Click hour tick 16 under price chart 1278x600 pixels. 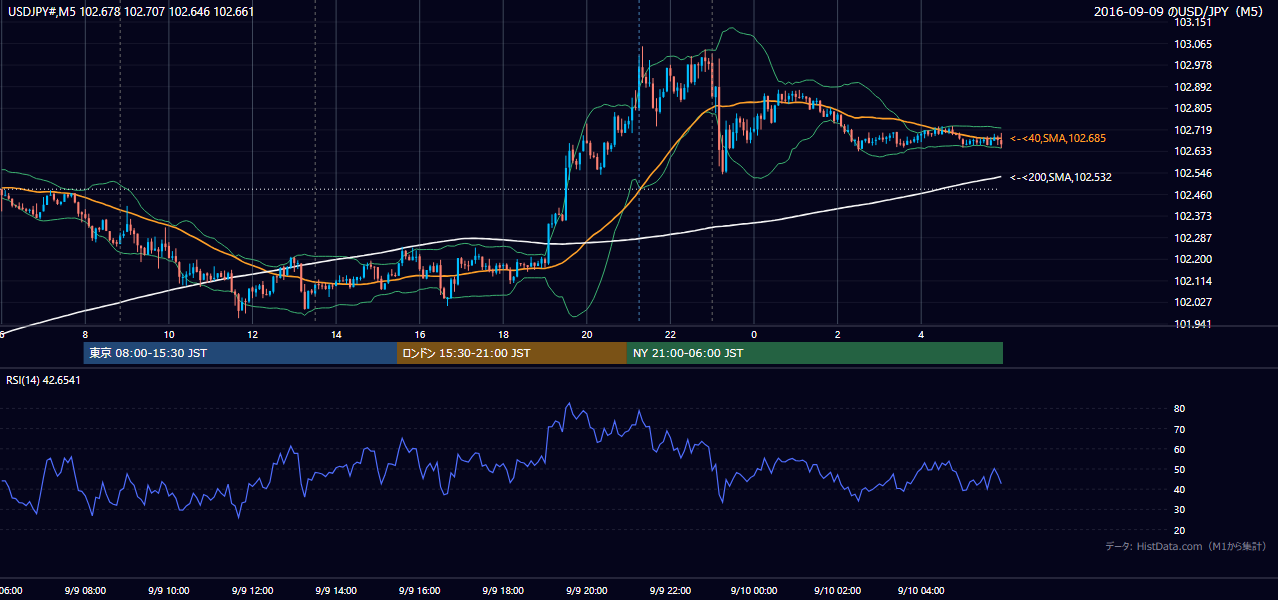[x=420, y=335]
